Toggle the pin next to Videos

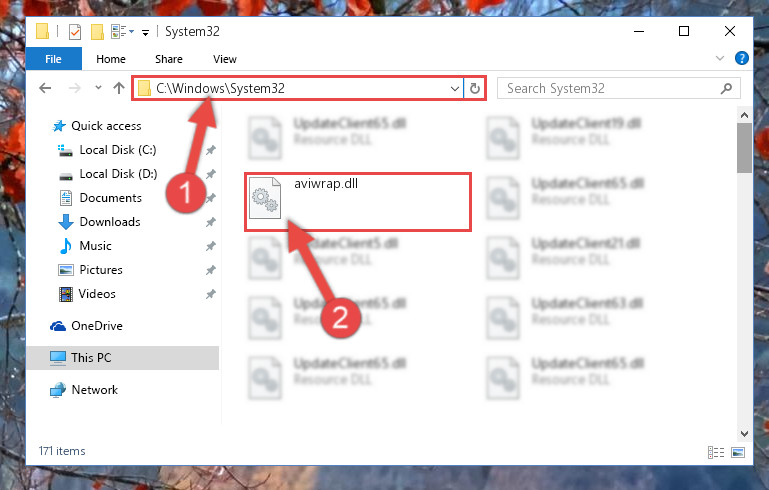(x=210, y=294)
